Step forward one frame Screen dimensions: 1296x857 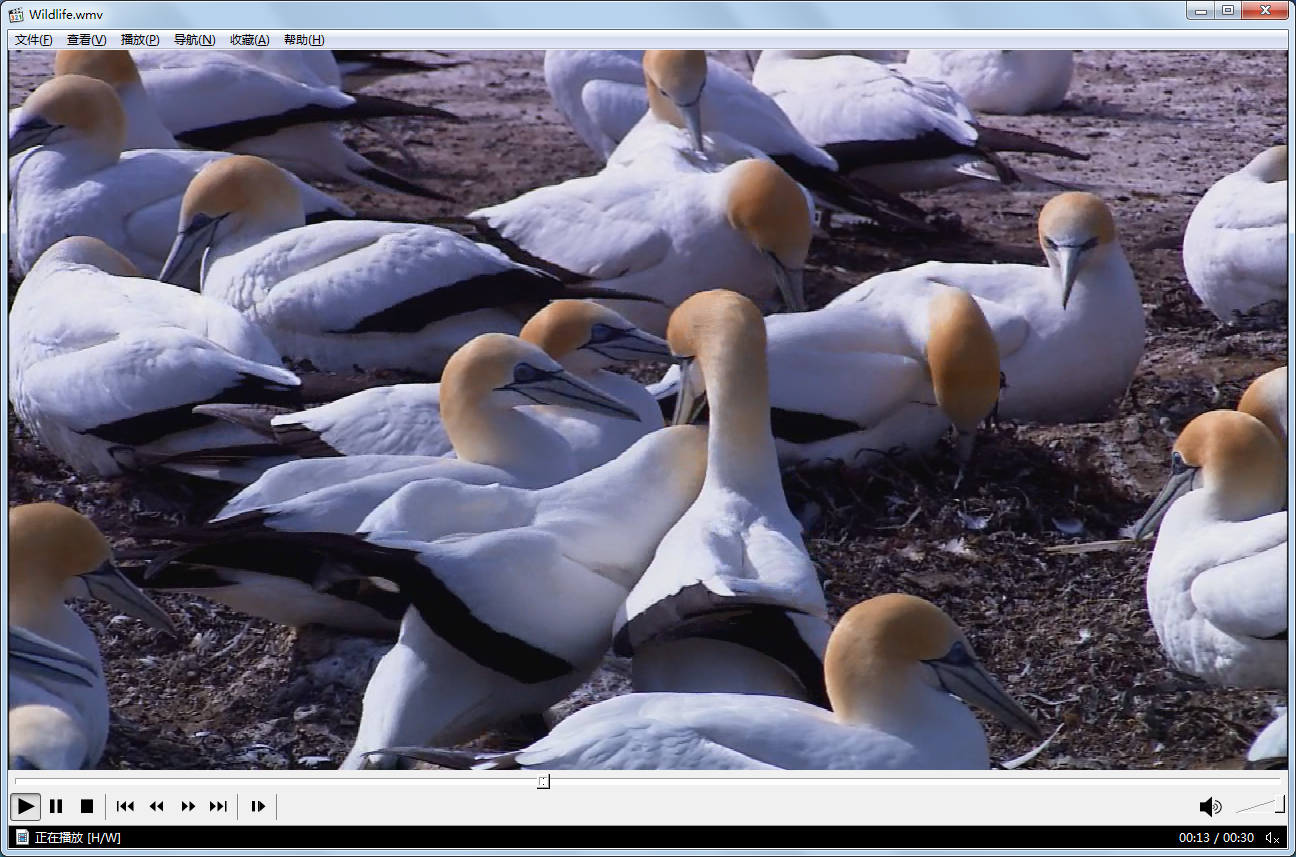(258, 806)
